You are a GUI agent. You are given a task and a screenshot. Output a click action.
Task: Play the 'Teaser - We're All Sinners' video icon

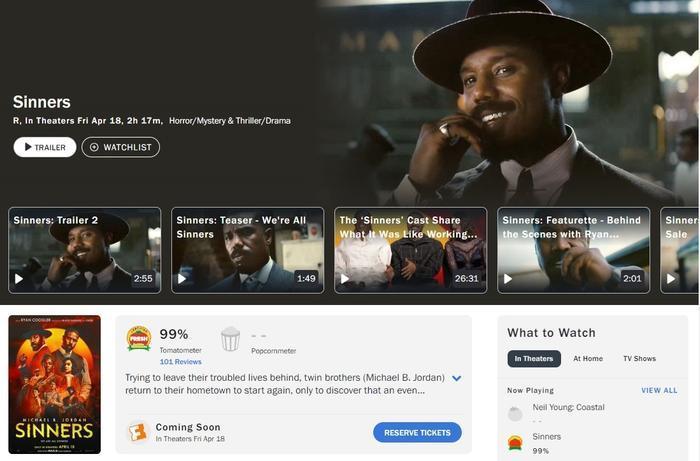click(x=182, y=279)
